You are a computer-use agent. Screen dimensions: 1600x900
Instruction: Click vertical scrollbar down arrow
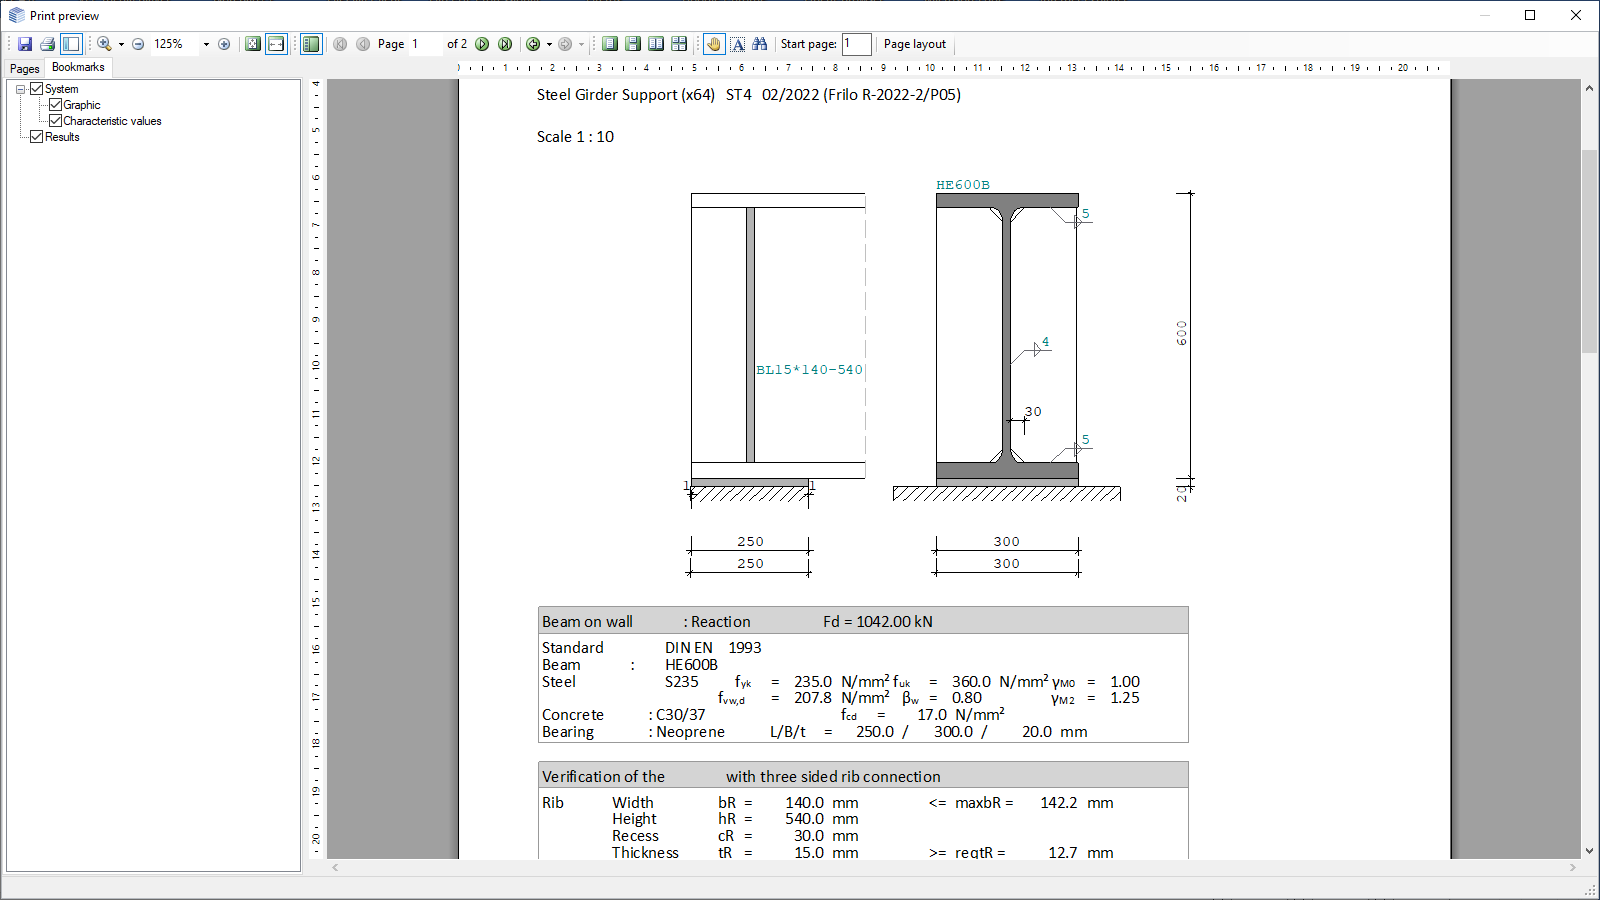coord(1590,851)
